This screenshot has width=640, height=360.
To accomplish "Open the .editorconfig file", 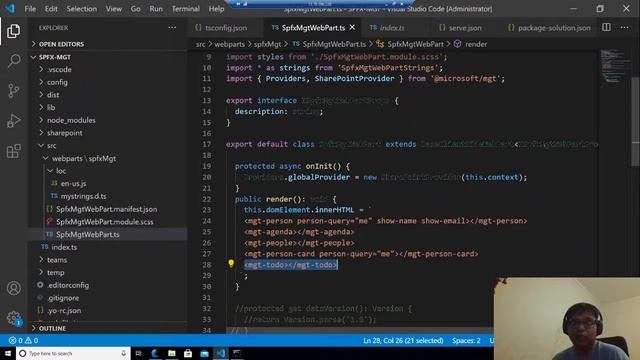I will (x=68, y=285).
